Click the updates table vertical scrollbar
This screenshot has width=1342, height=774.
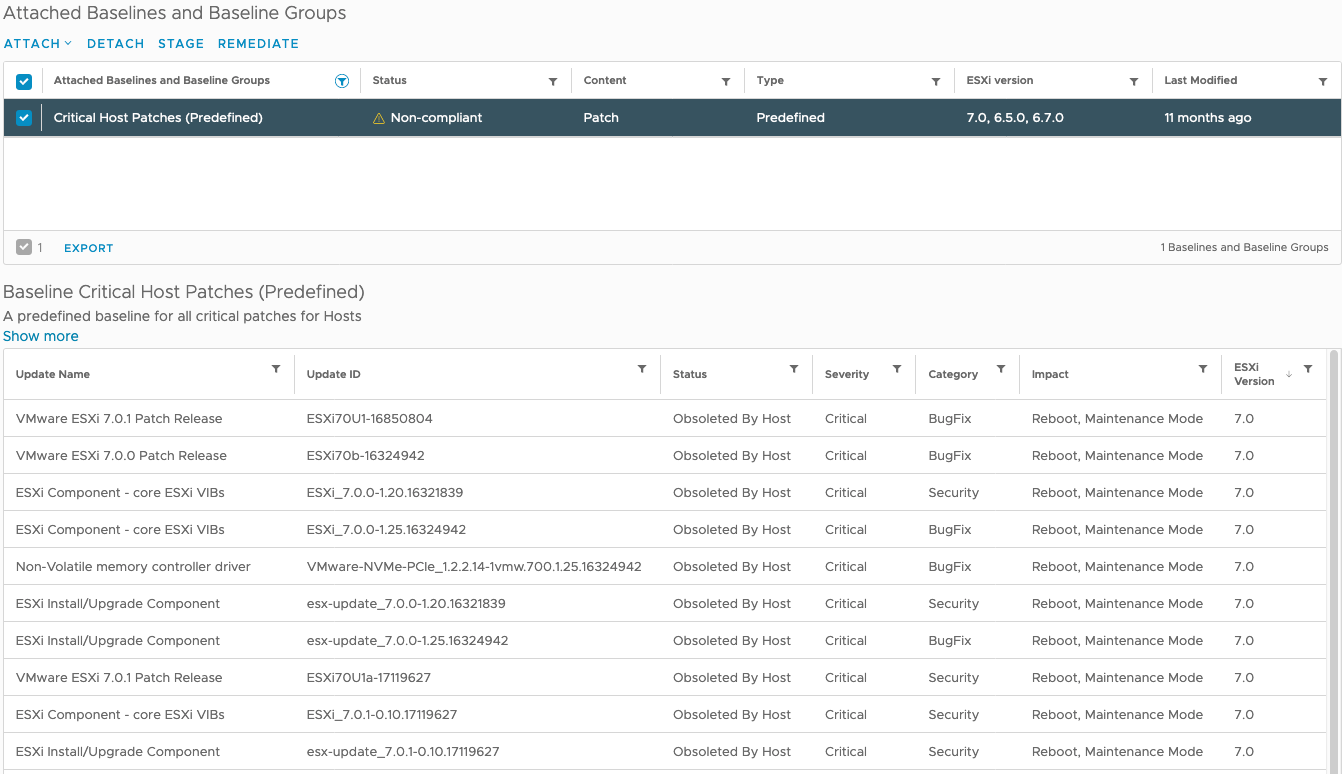[x=1334, y=560]
